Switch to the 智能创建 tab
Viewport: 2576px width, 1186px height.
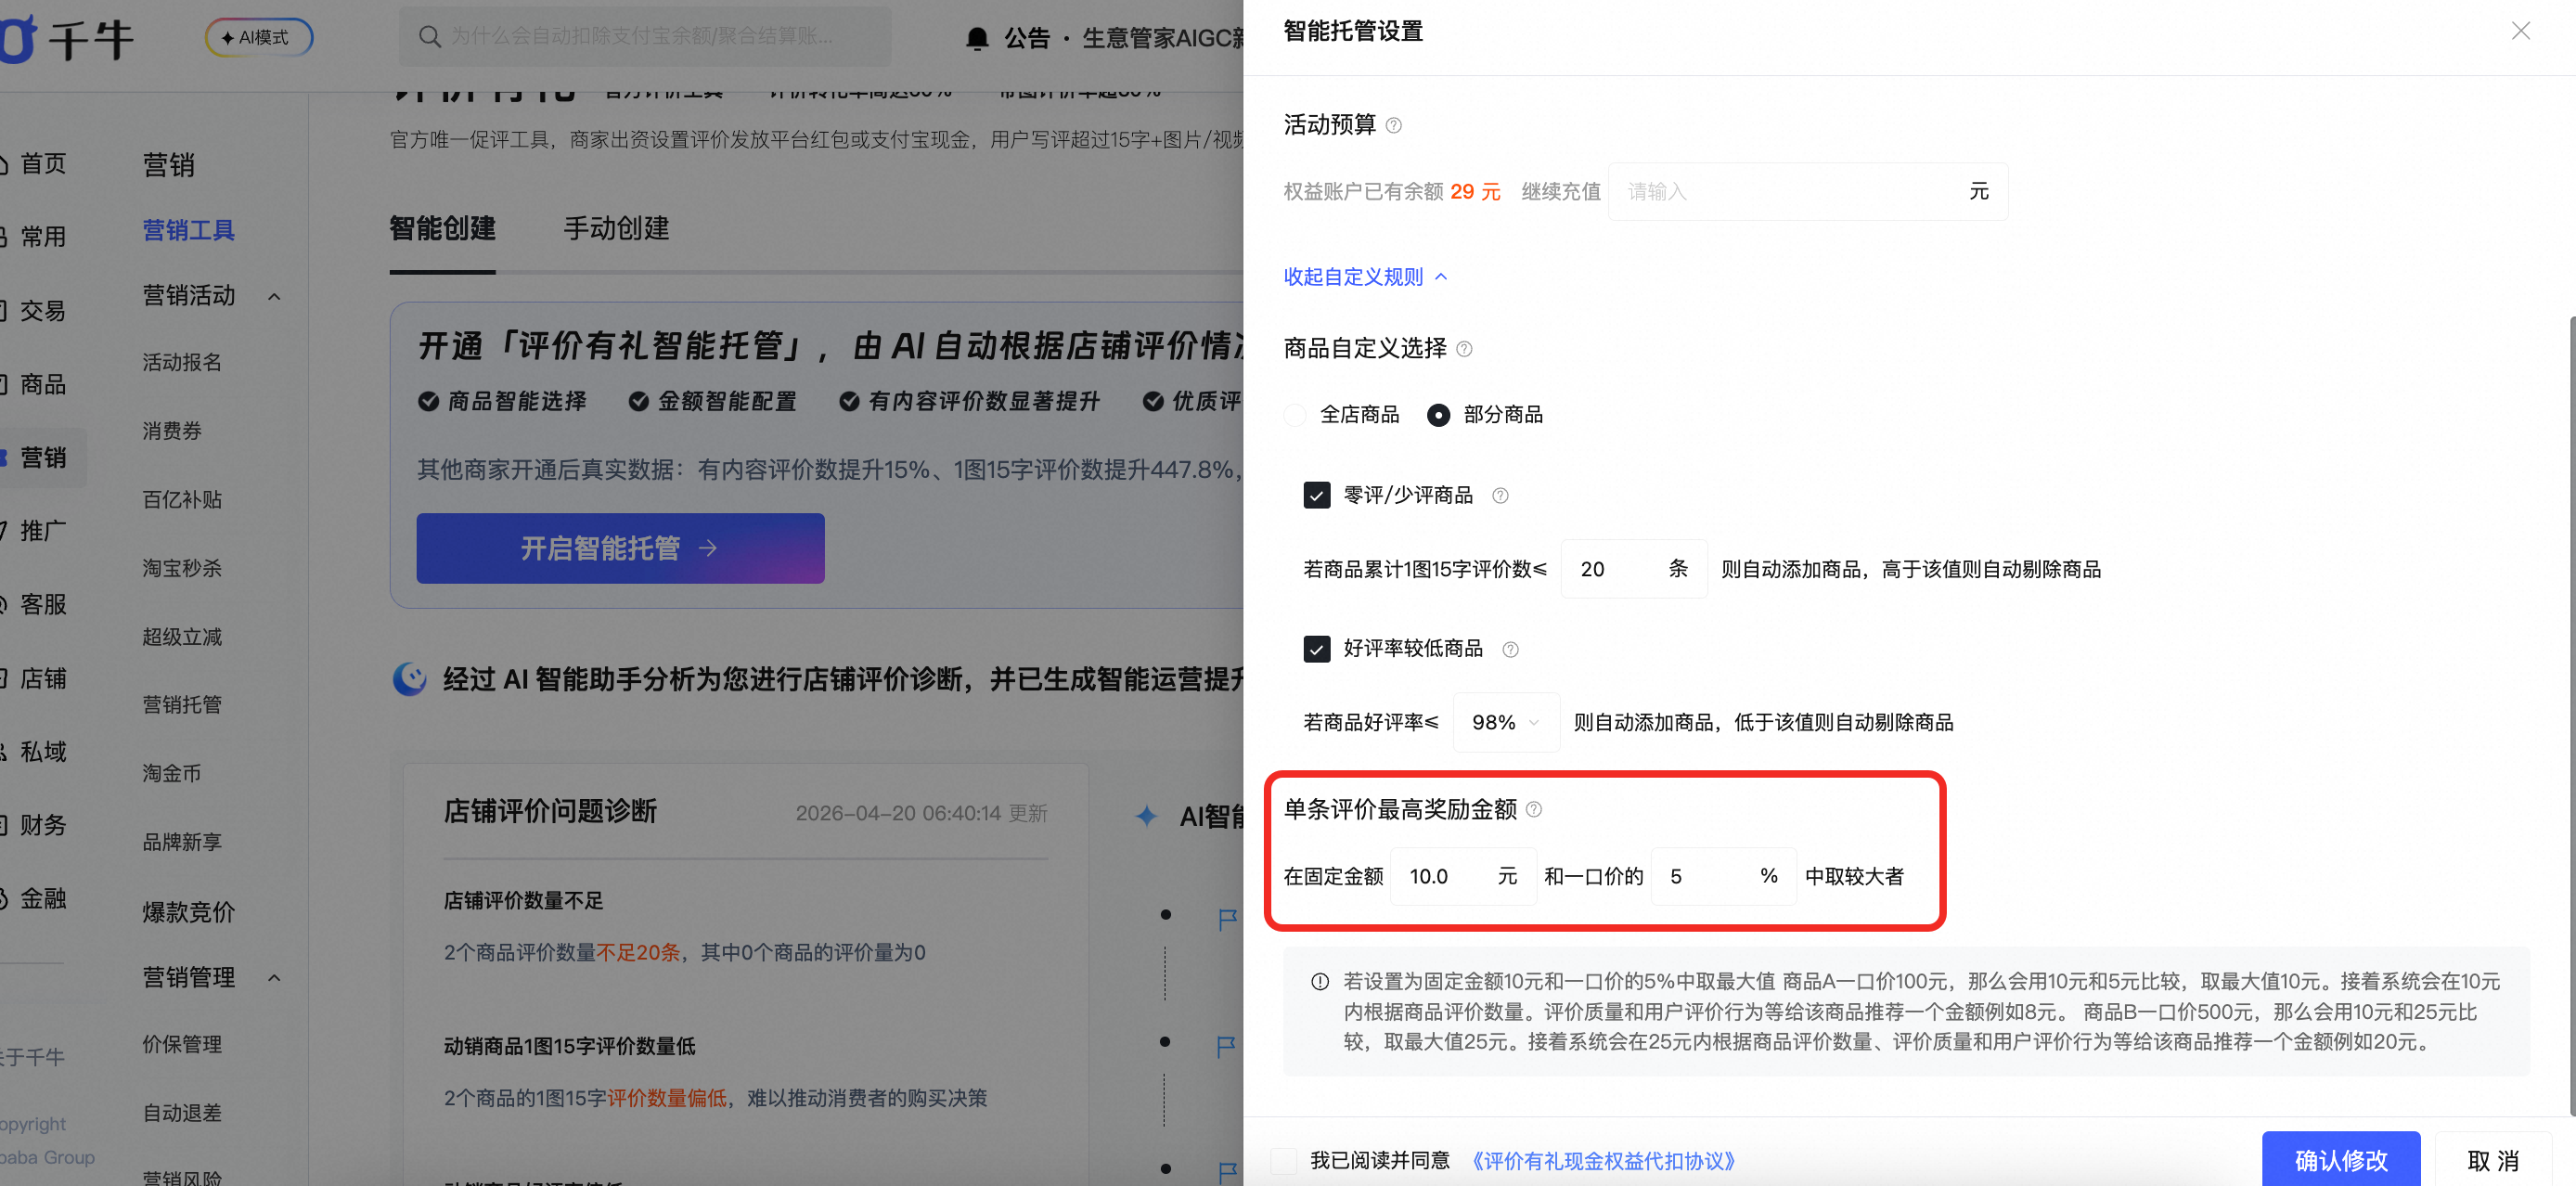[x=442, y=229]
